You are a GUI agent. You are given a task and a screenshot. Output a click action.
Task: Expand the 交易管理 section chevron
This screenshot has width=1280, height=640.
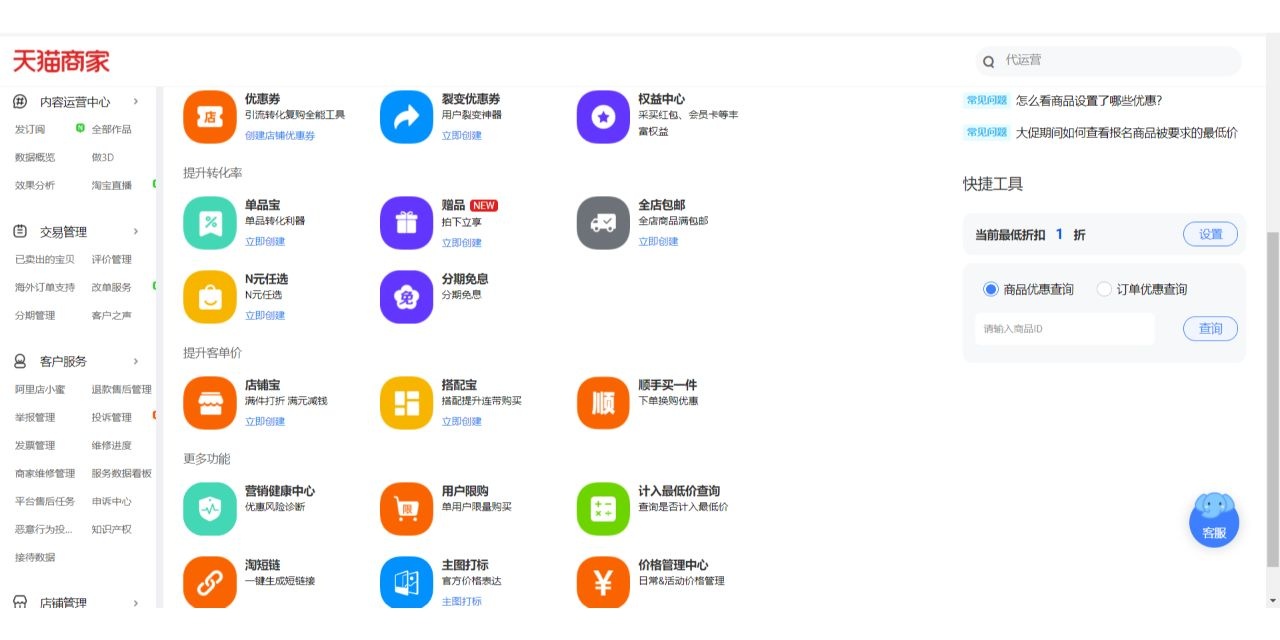point(136,231)
